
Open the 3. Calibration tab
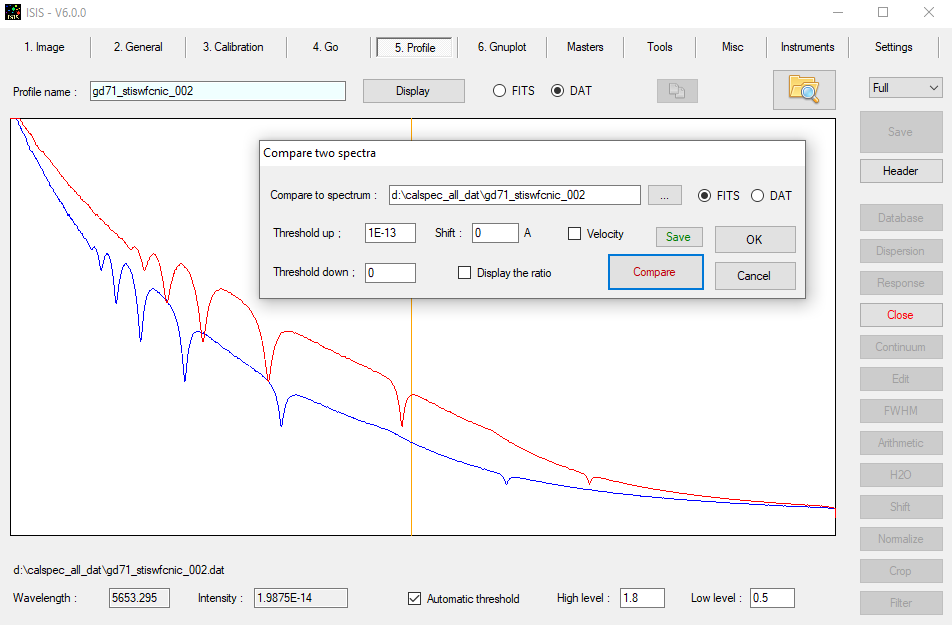click(233, 47)
